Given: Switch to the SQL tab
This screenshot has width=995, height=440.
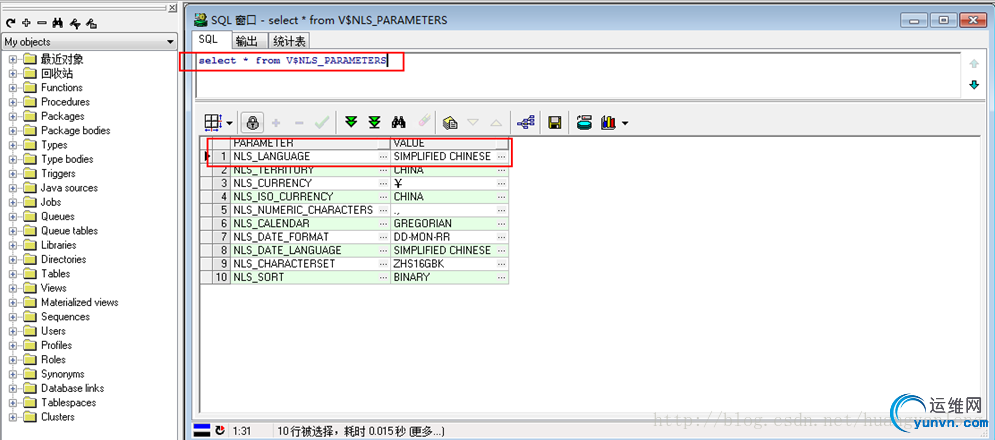Looking at the screenshot, I should [208, 39].
